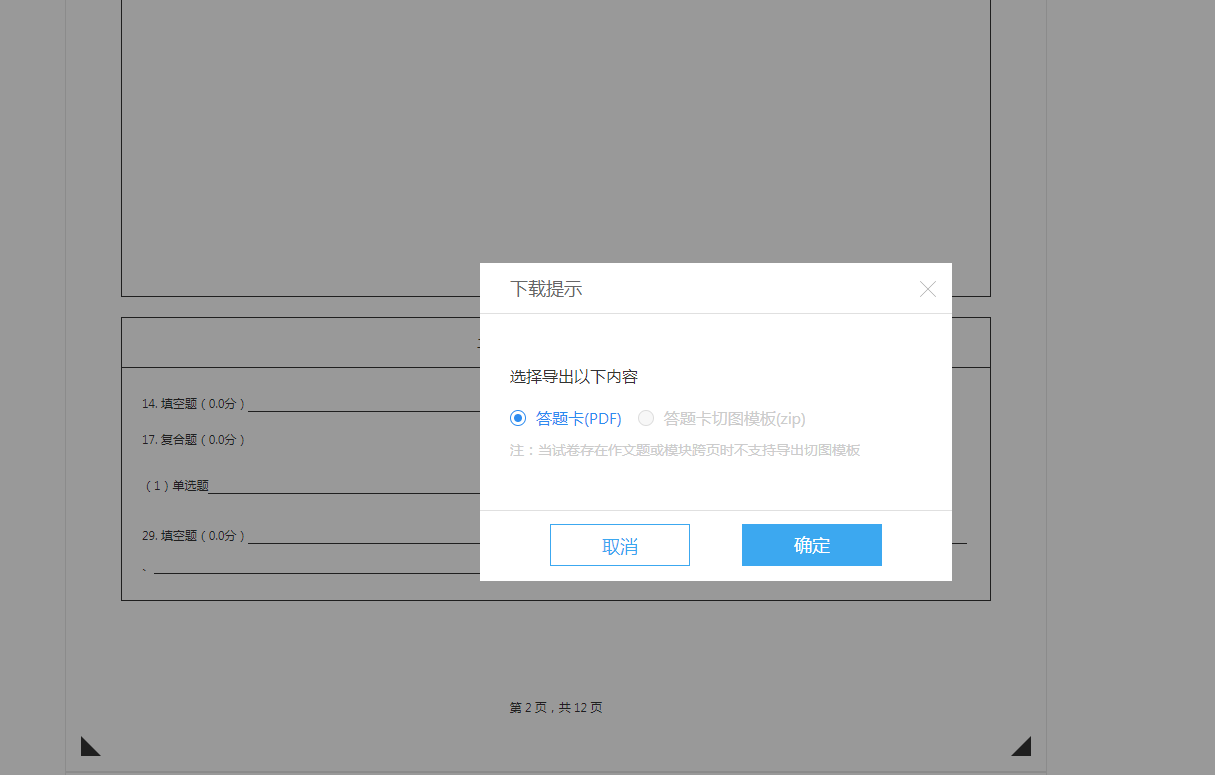1215x775 pixels.
Task: Click the 下载提示 dialog title
Action: point(546,289)
